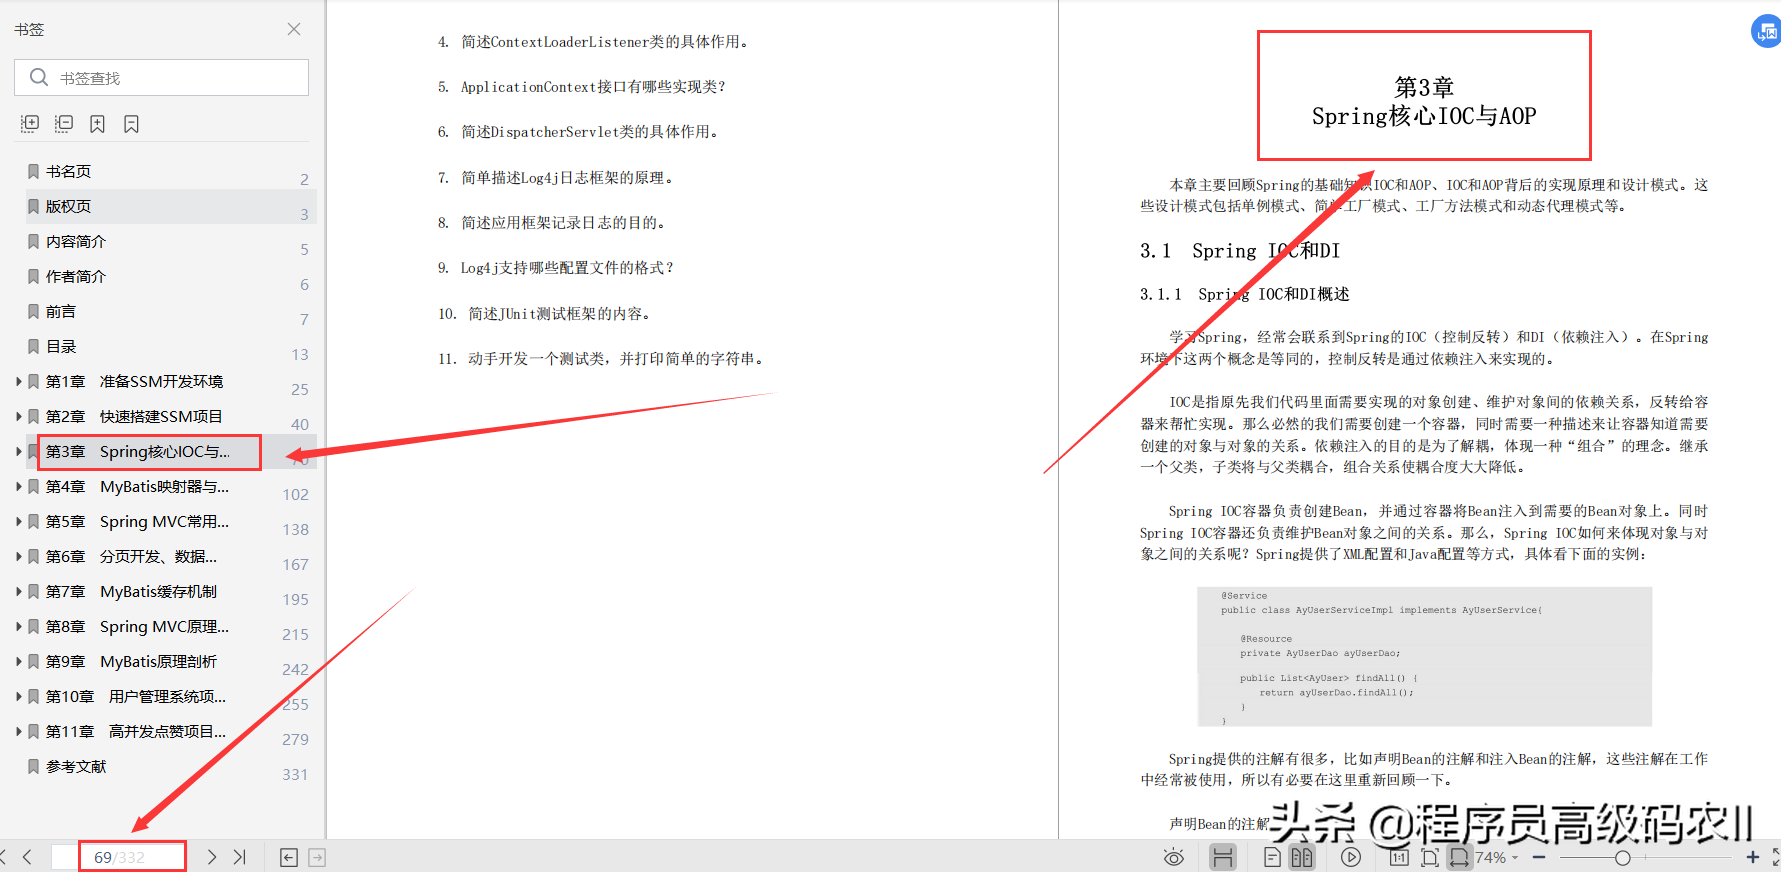Jump to 第1章 准备SSM开发环境
Screen dimensions: 1781x872
pos(134,381)
